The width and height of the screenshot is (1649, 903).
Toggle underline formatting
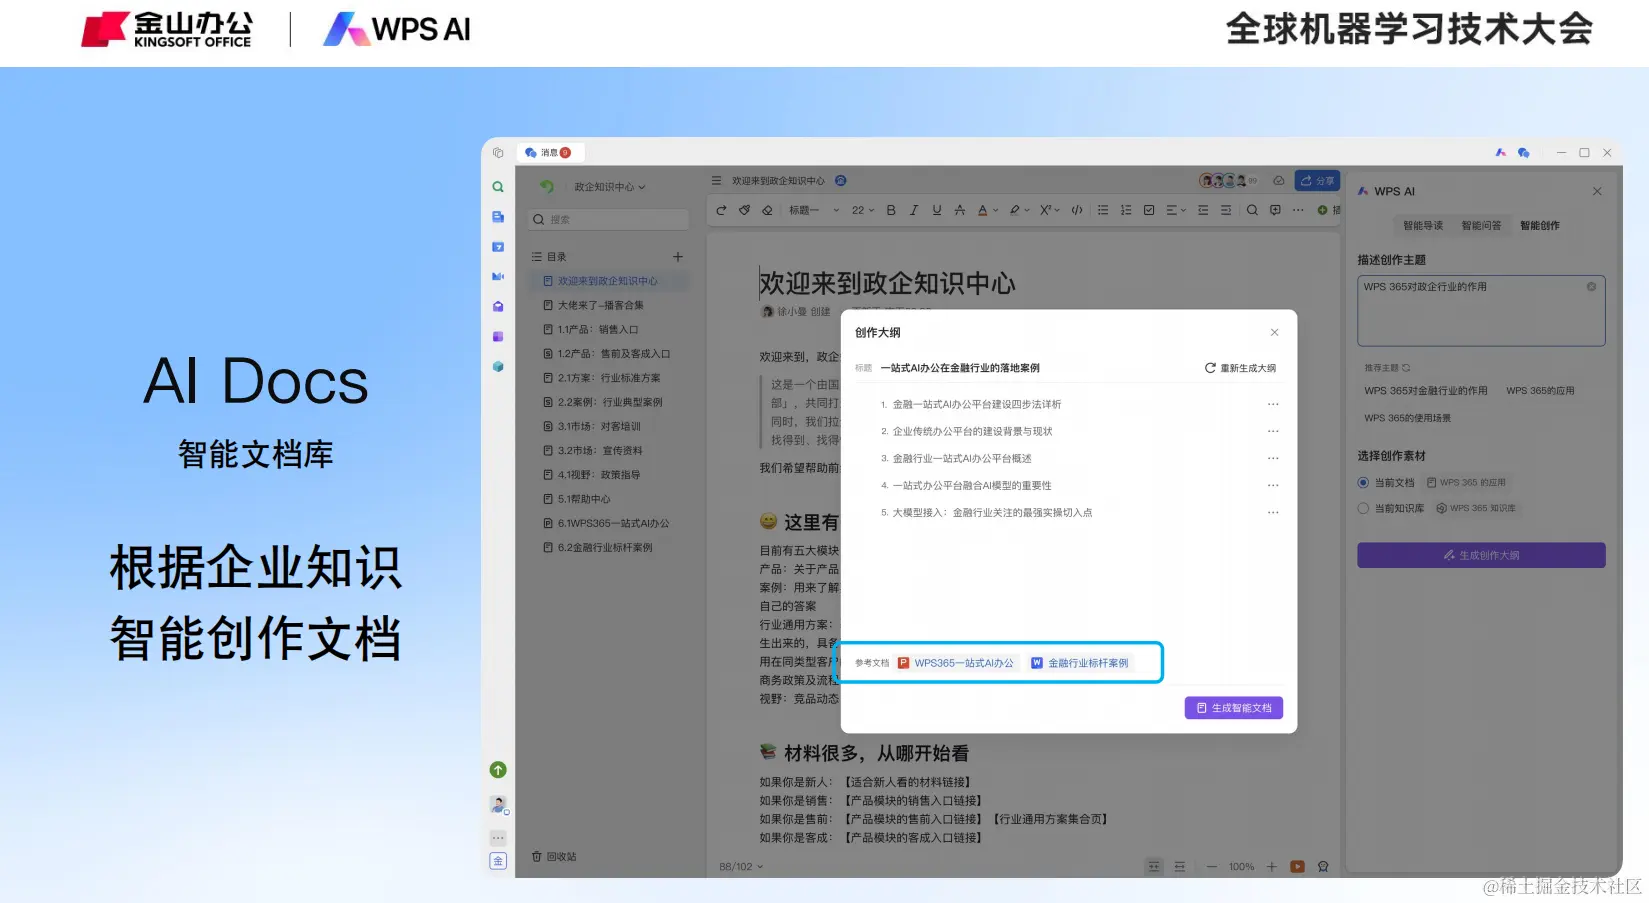pos(937,210)
